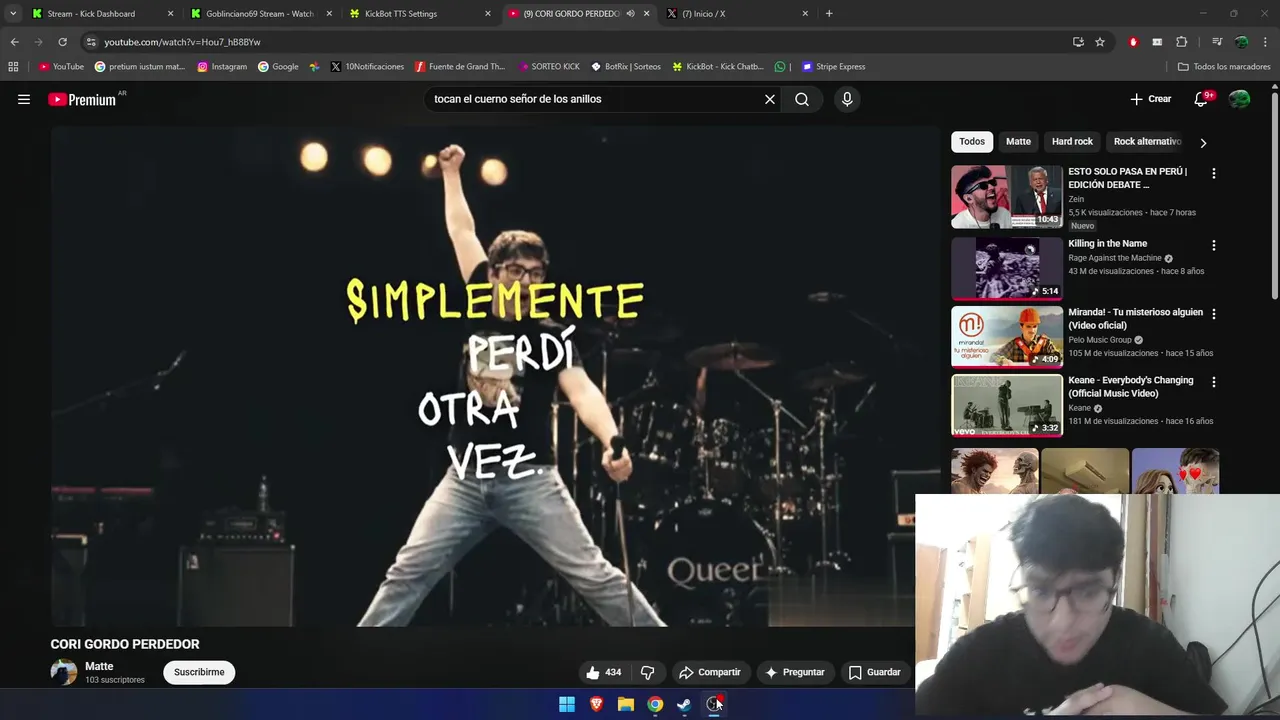The height and width of the screenshot is (720, 1280).
Task: Open ESTO SOLO PASA EN PERÚ thumbnail
Action: (1007, 197)
